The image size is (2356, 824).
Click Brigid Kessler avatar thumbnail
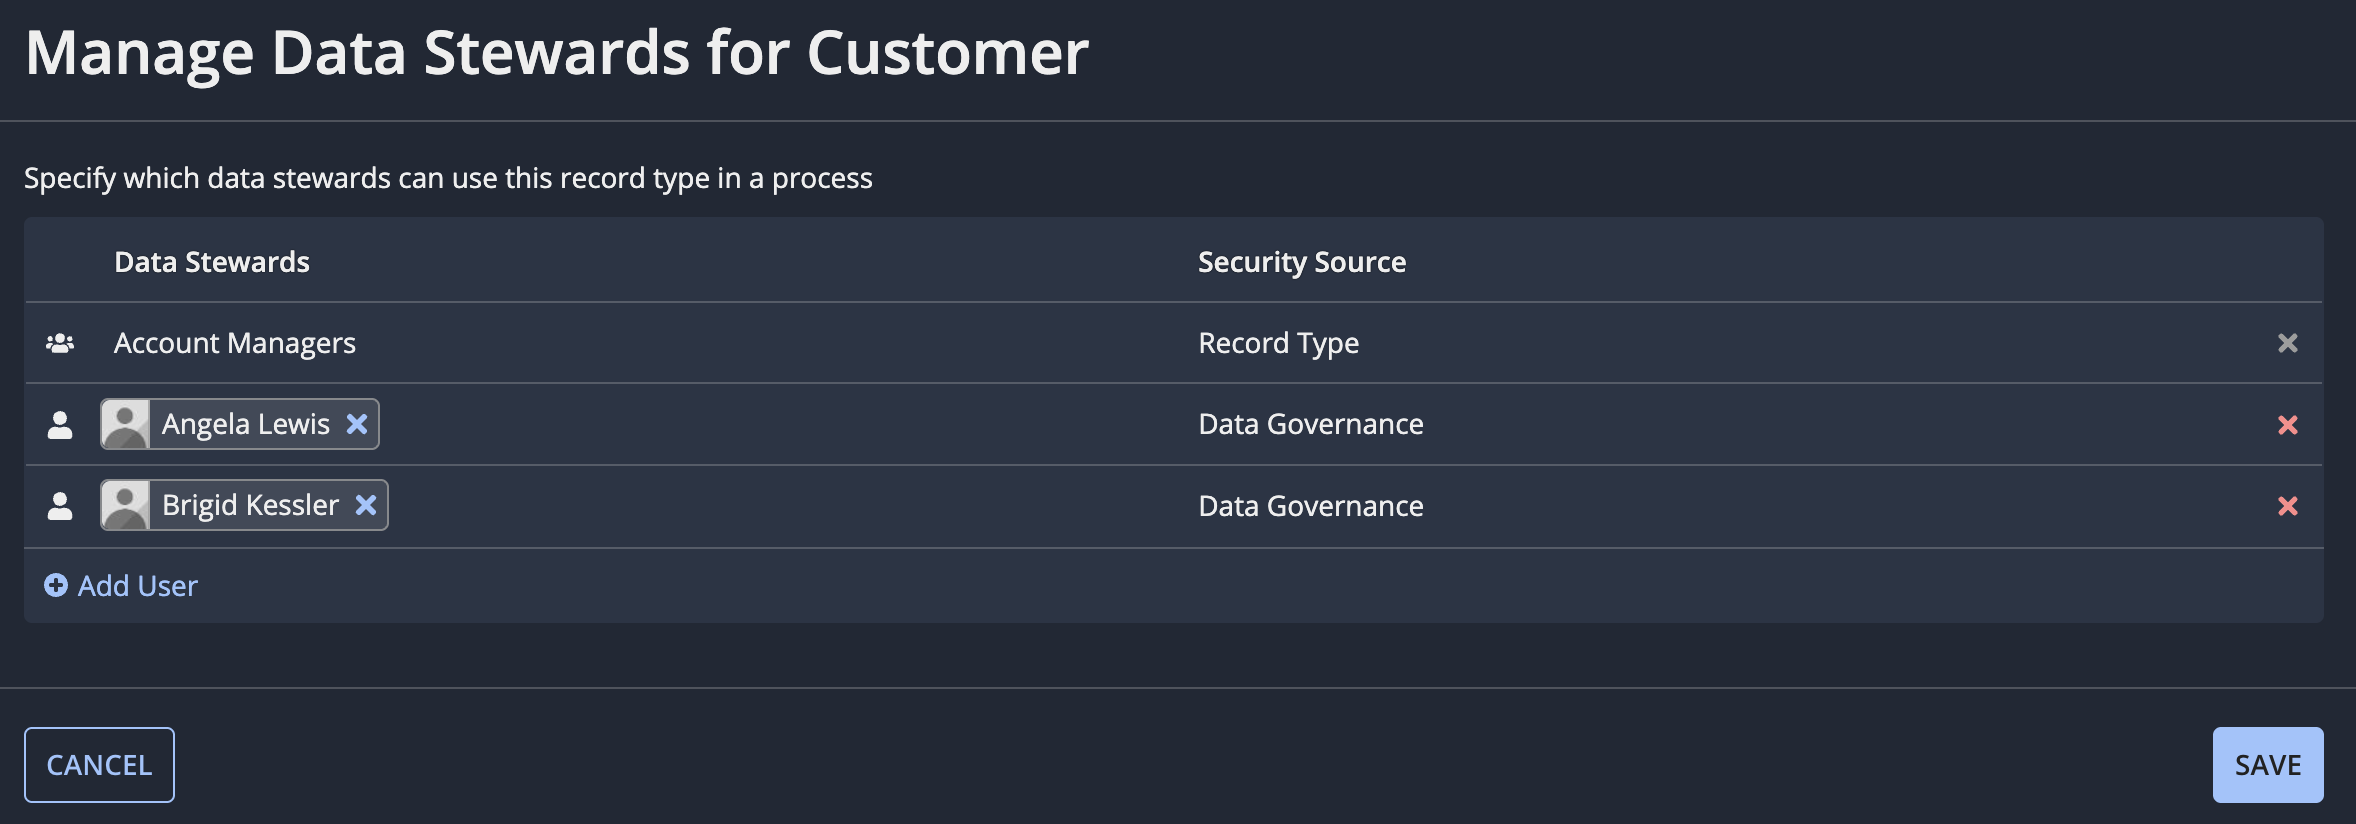coord(126,505)
